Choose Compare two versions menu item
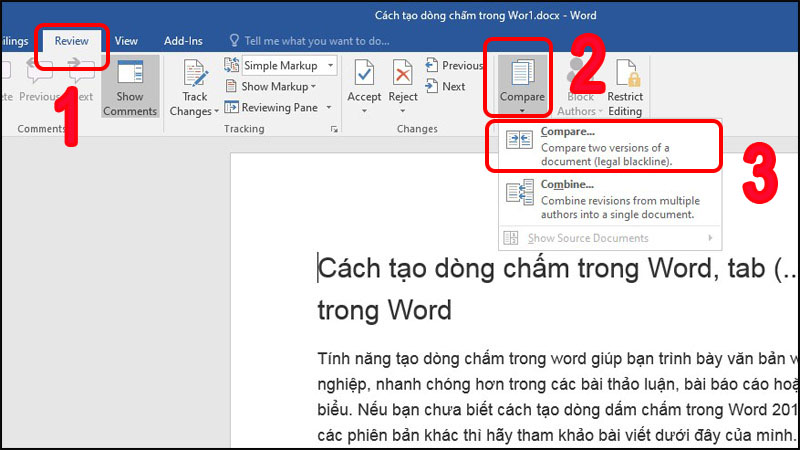The width and height of the screenshot is (800, 450). coord(603,146)
